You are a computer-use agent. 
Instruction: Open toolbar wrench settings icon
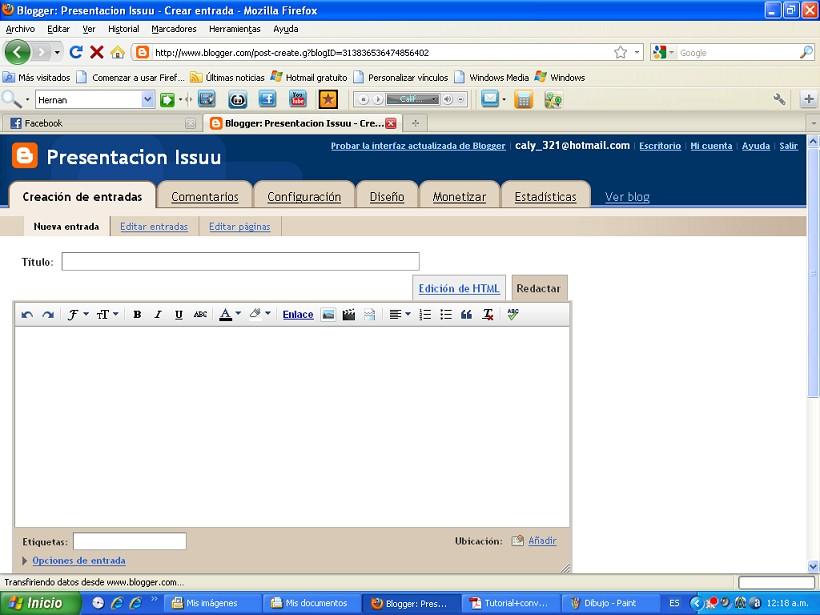click(779, 99)
